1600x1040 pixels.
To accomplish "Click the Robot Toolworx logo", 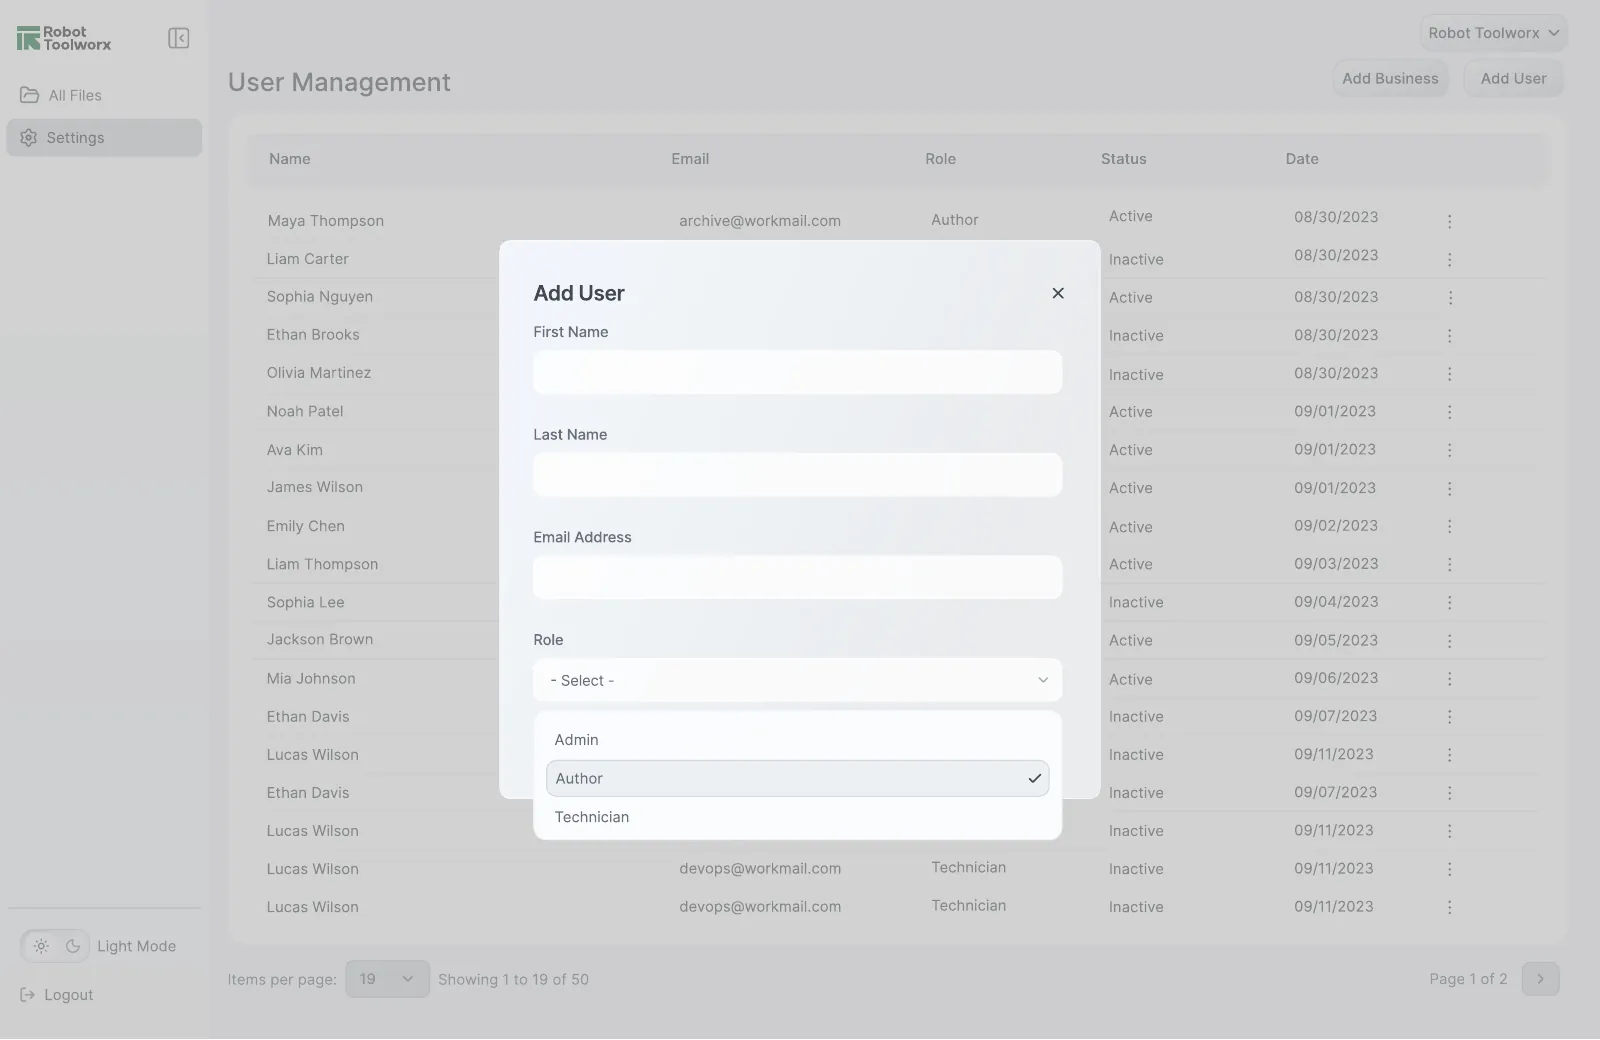I will pos(64,38).
